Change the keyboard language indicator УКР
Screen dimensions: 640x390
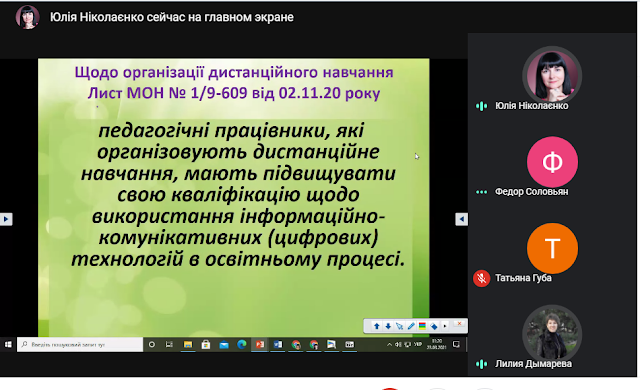tap(418, 344)
